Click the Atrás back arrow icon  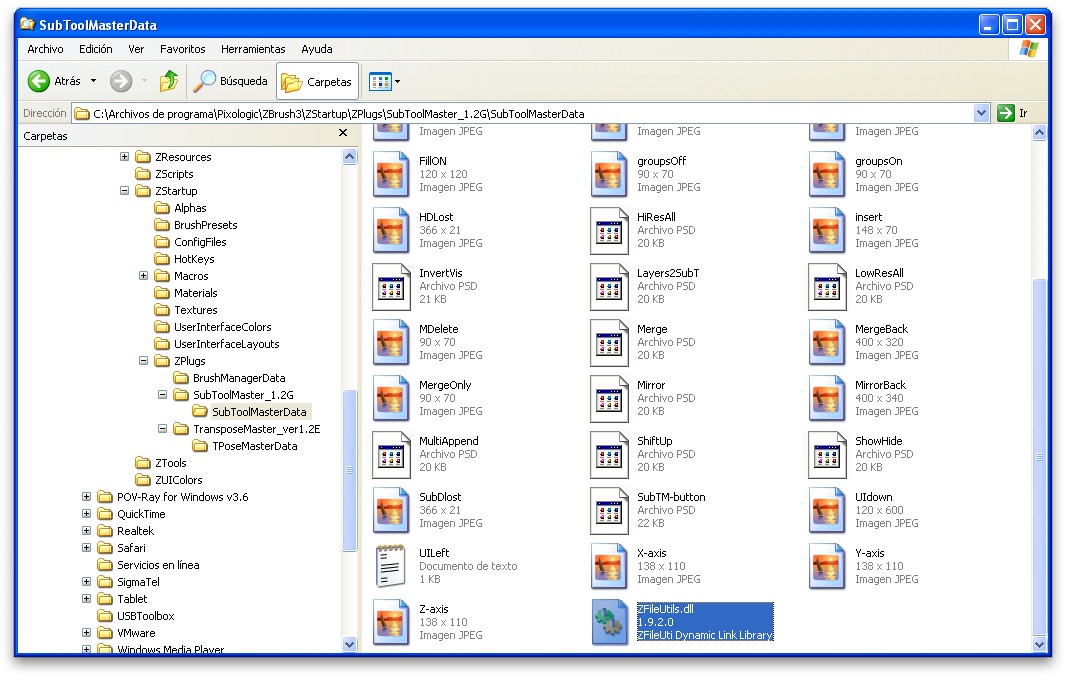point(39,81)
